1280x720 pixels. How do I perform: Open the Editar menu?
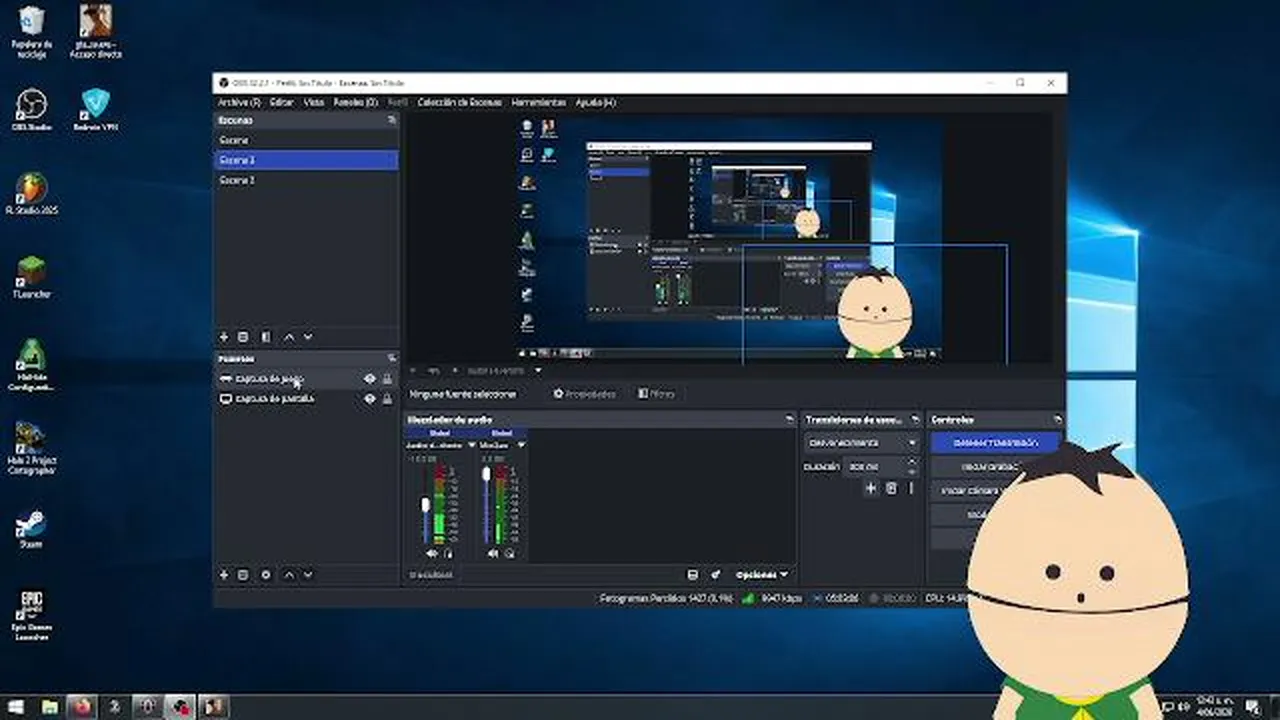(282, 102)
